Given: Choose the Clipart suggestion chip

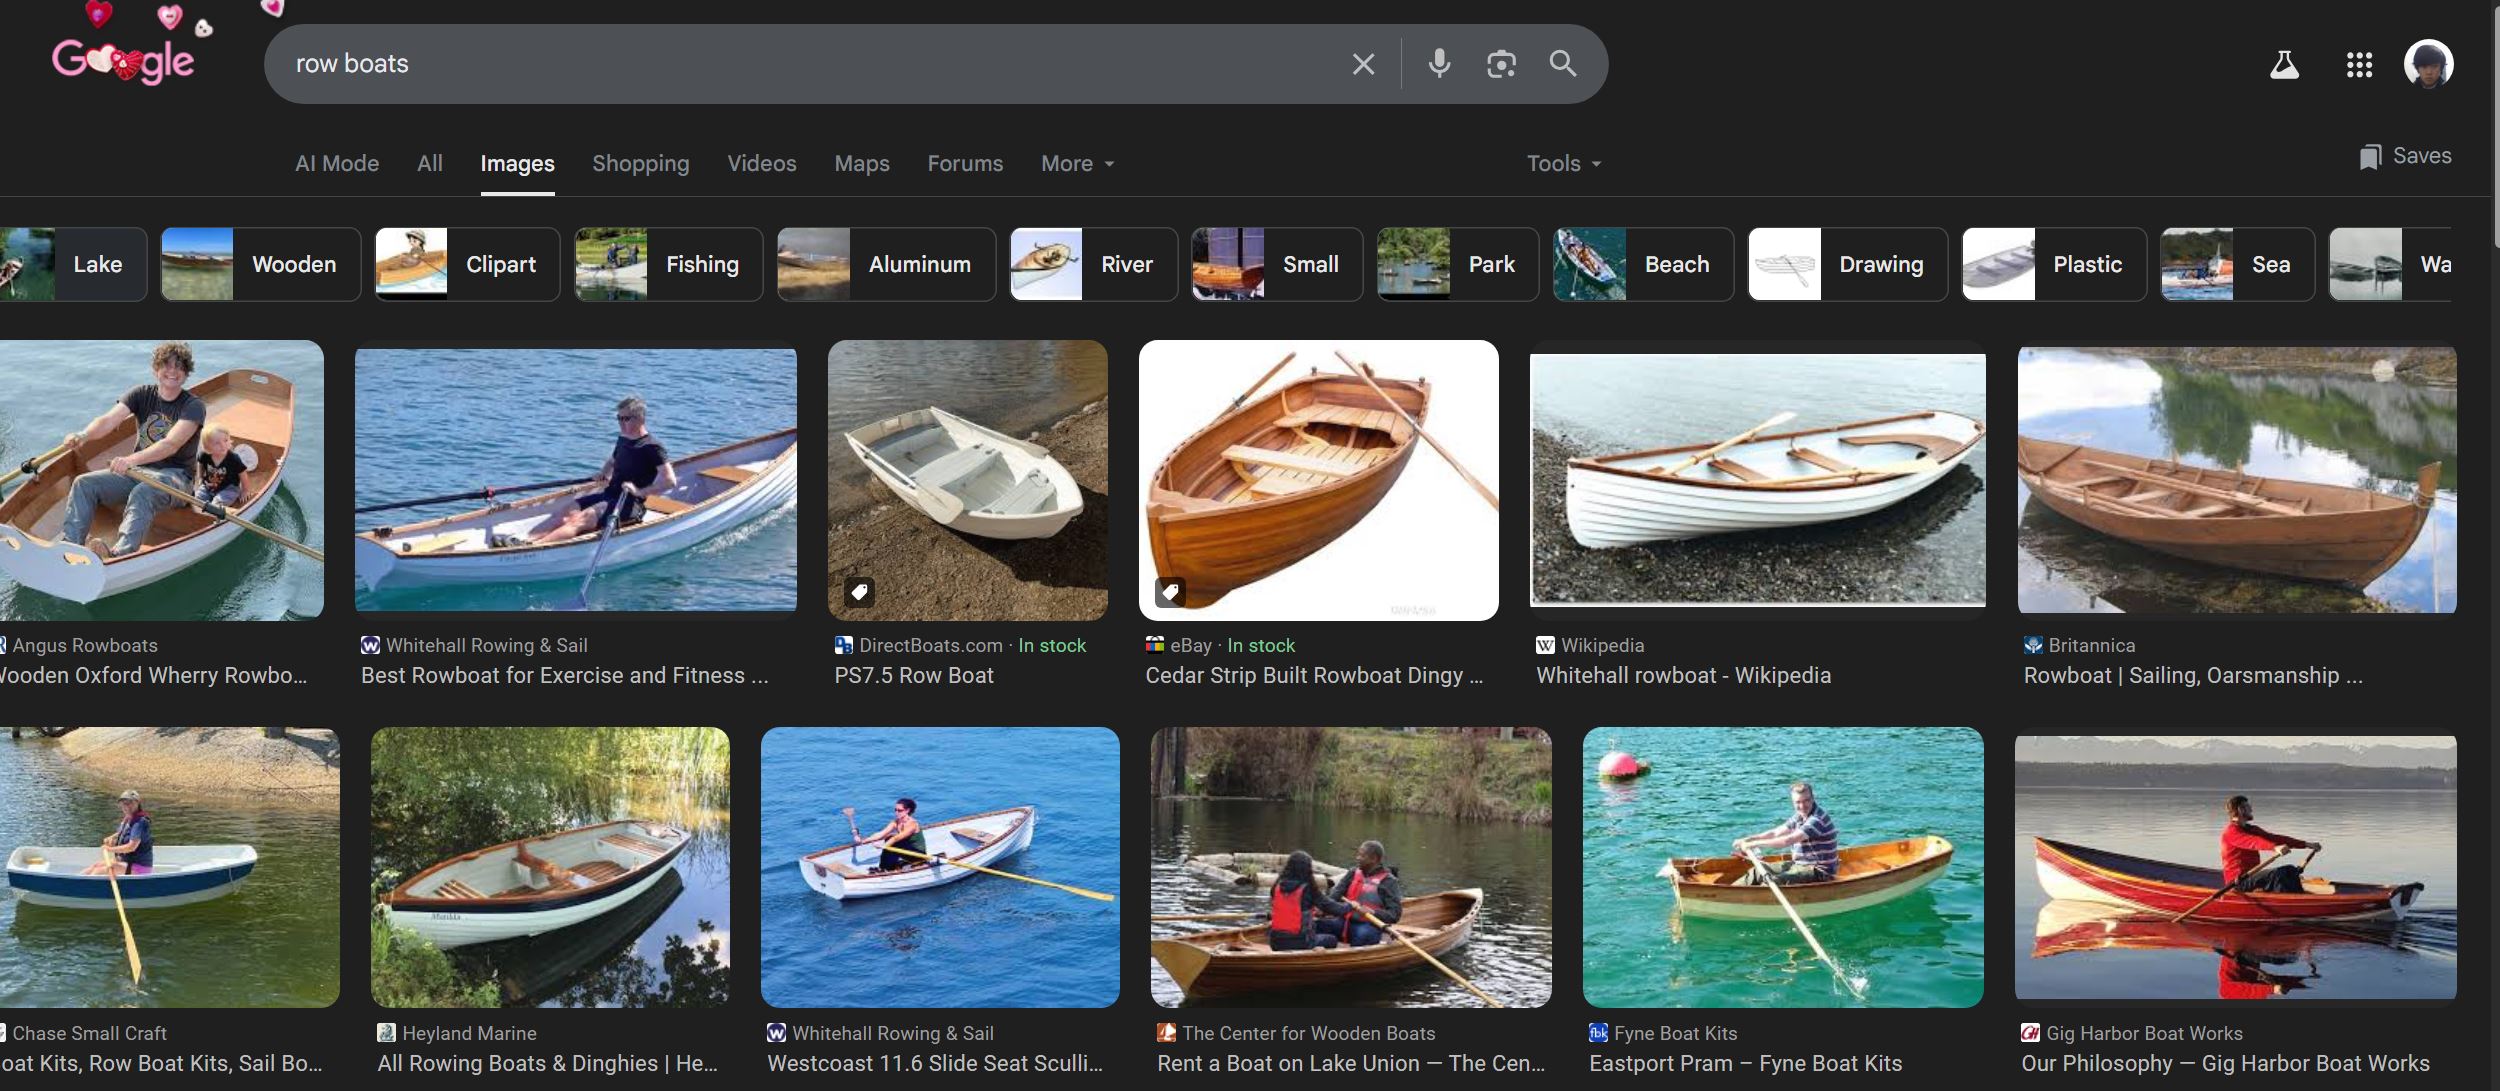Looking at the screenshot, I should pos(467,264).
